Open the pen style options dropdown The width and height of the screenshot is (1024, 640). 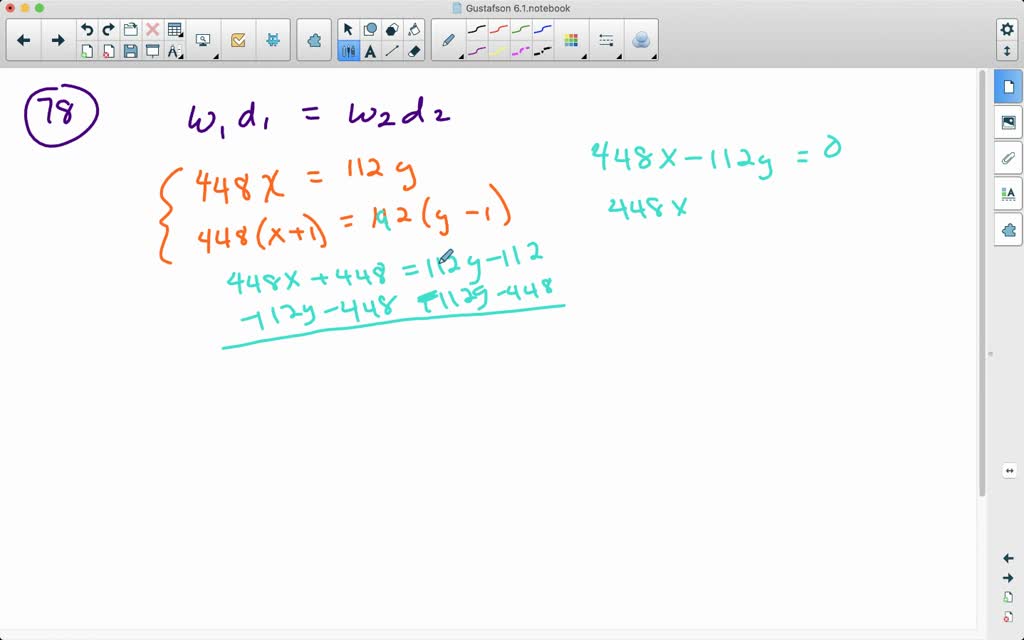point(461,58)
